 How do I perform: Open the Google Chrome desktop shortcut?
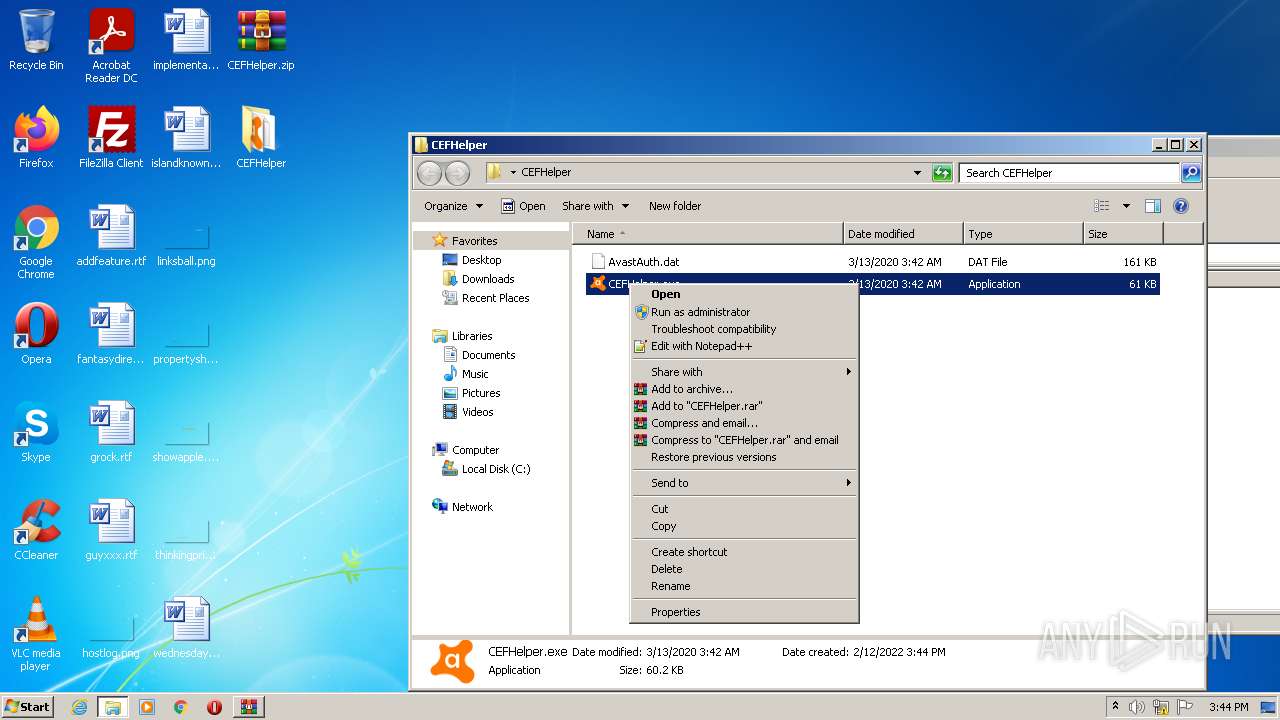tap(36, 242)
